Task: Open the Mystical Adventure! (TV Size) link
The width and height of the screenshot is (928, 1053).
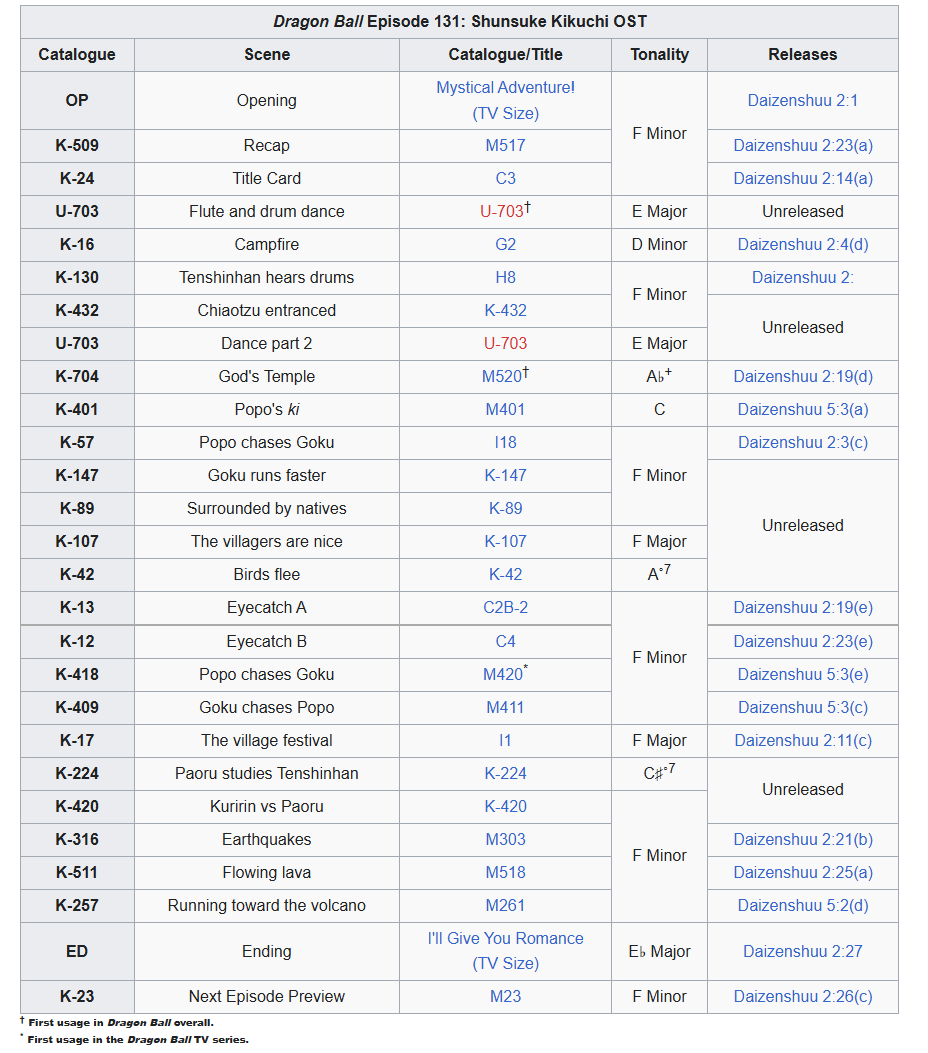Action: click(505, 100)
